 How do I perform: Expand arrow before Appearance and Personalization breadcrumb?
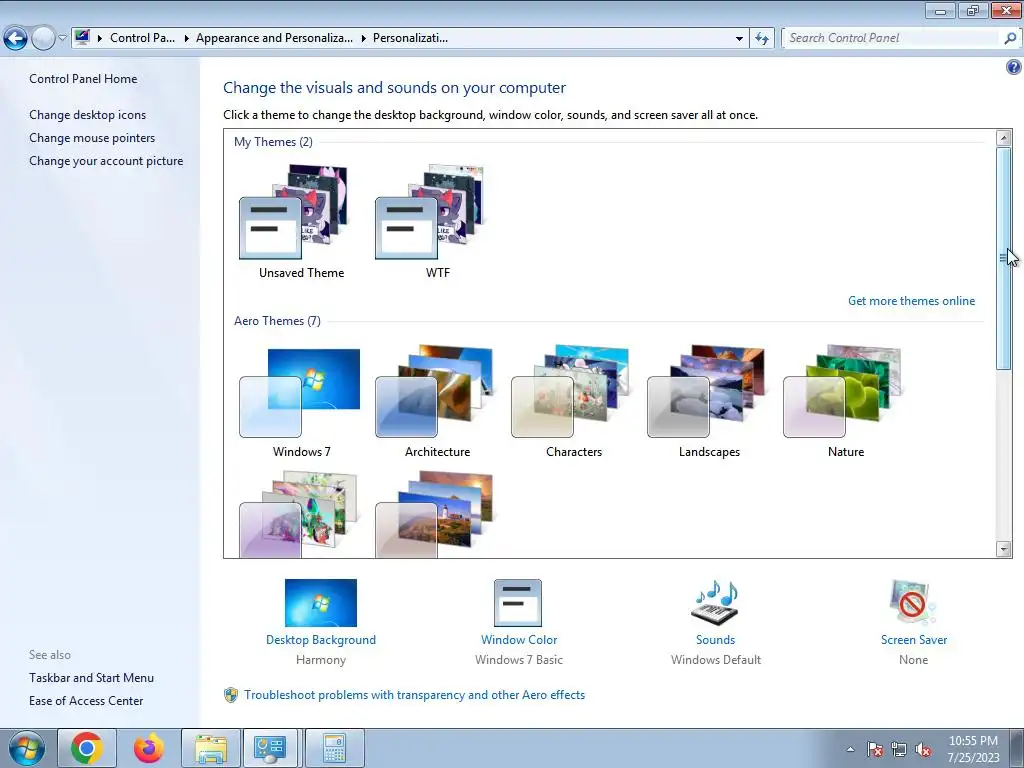186,39
